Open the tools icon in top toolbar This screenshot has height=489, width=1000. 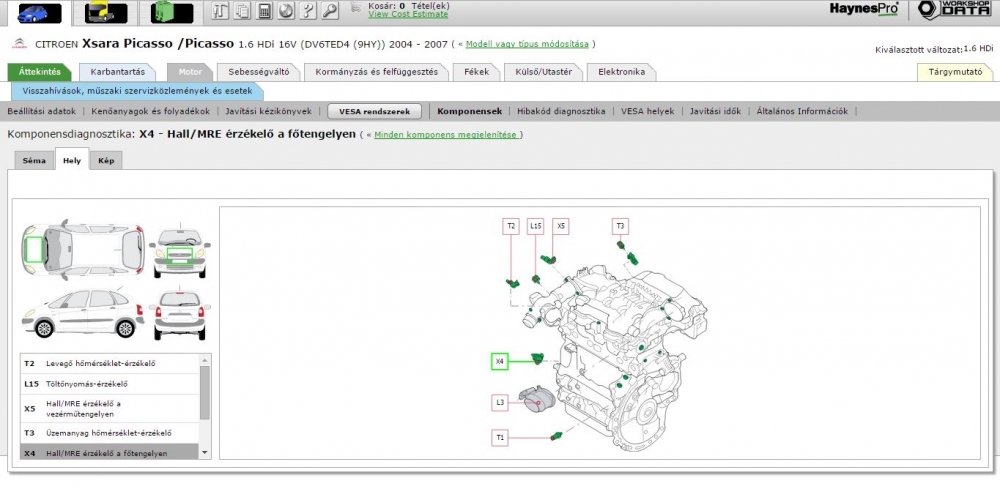220,10
